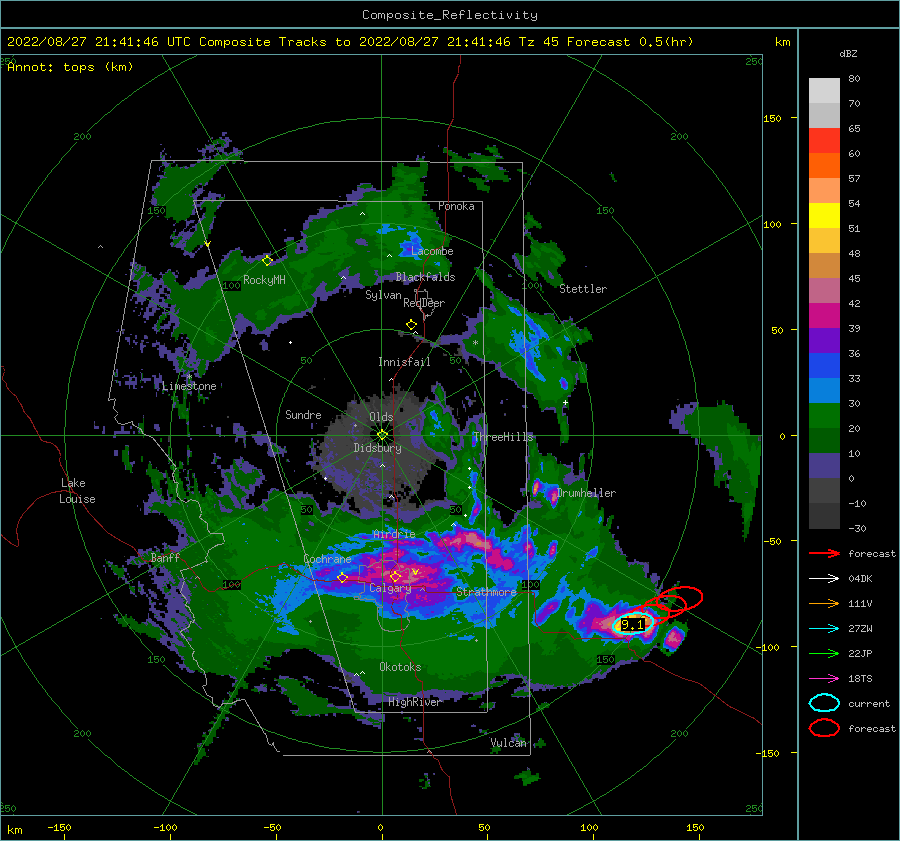The height and width of the screenshot is (841, 900).
Task: Click the Limestone label
Action: point(189,386)
